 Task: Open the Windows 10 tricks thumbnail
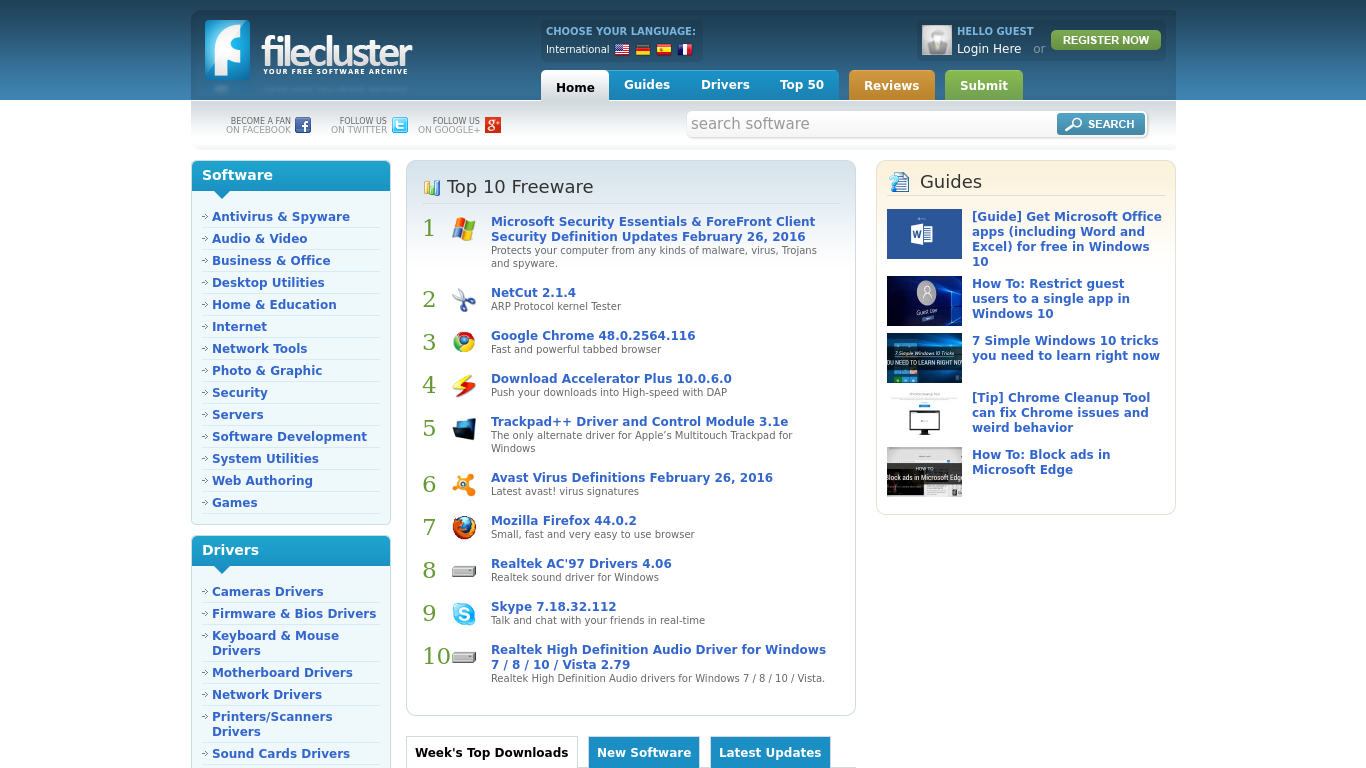click(924, 358)
